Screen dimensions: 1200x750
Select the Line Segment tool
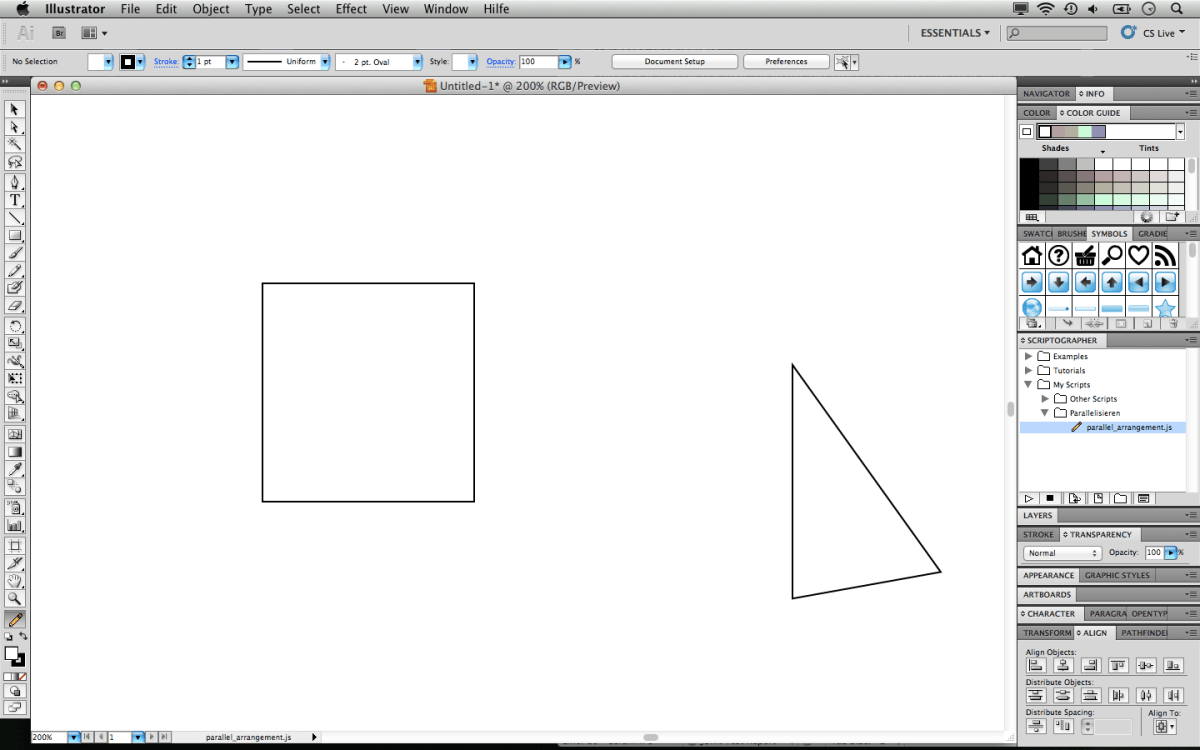coord(15,219)
